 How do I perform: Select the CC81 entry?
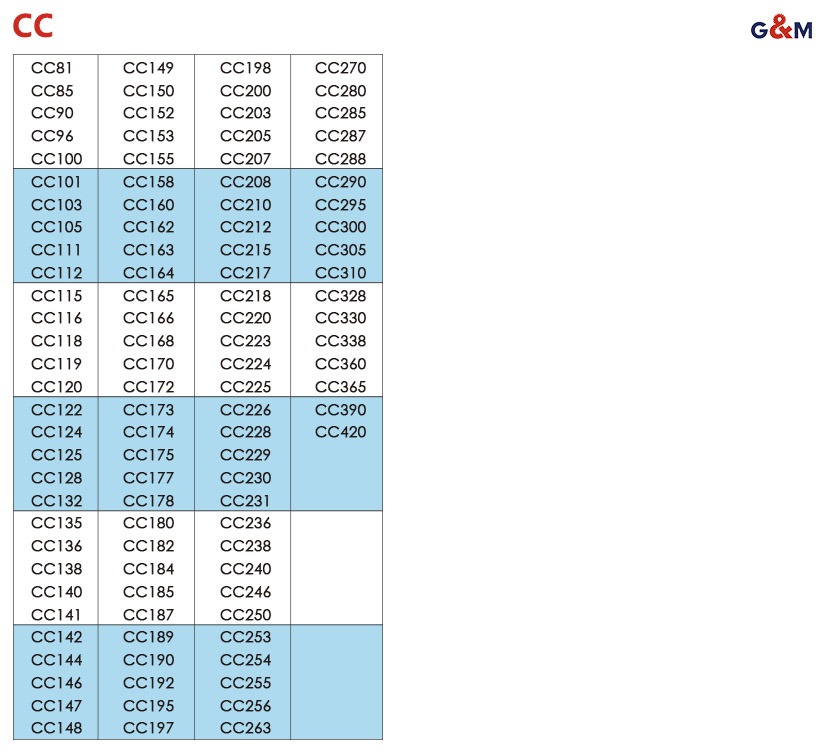[52, 68]
